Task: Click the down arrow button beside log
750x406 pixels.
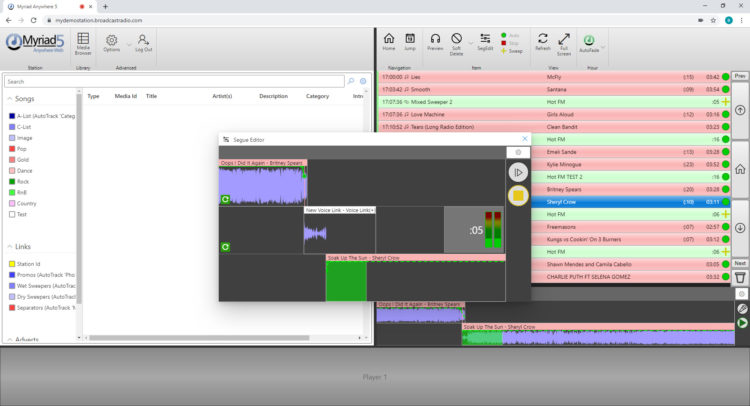Action: pos(740,228)
